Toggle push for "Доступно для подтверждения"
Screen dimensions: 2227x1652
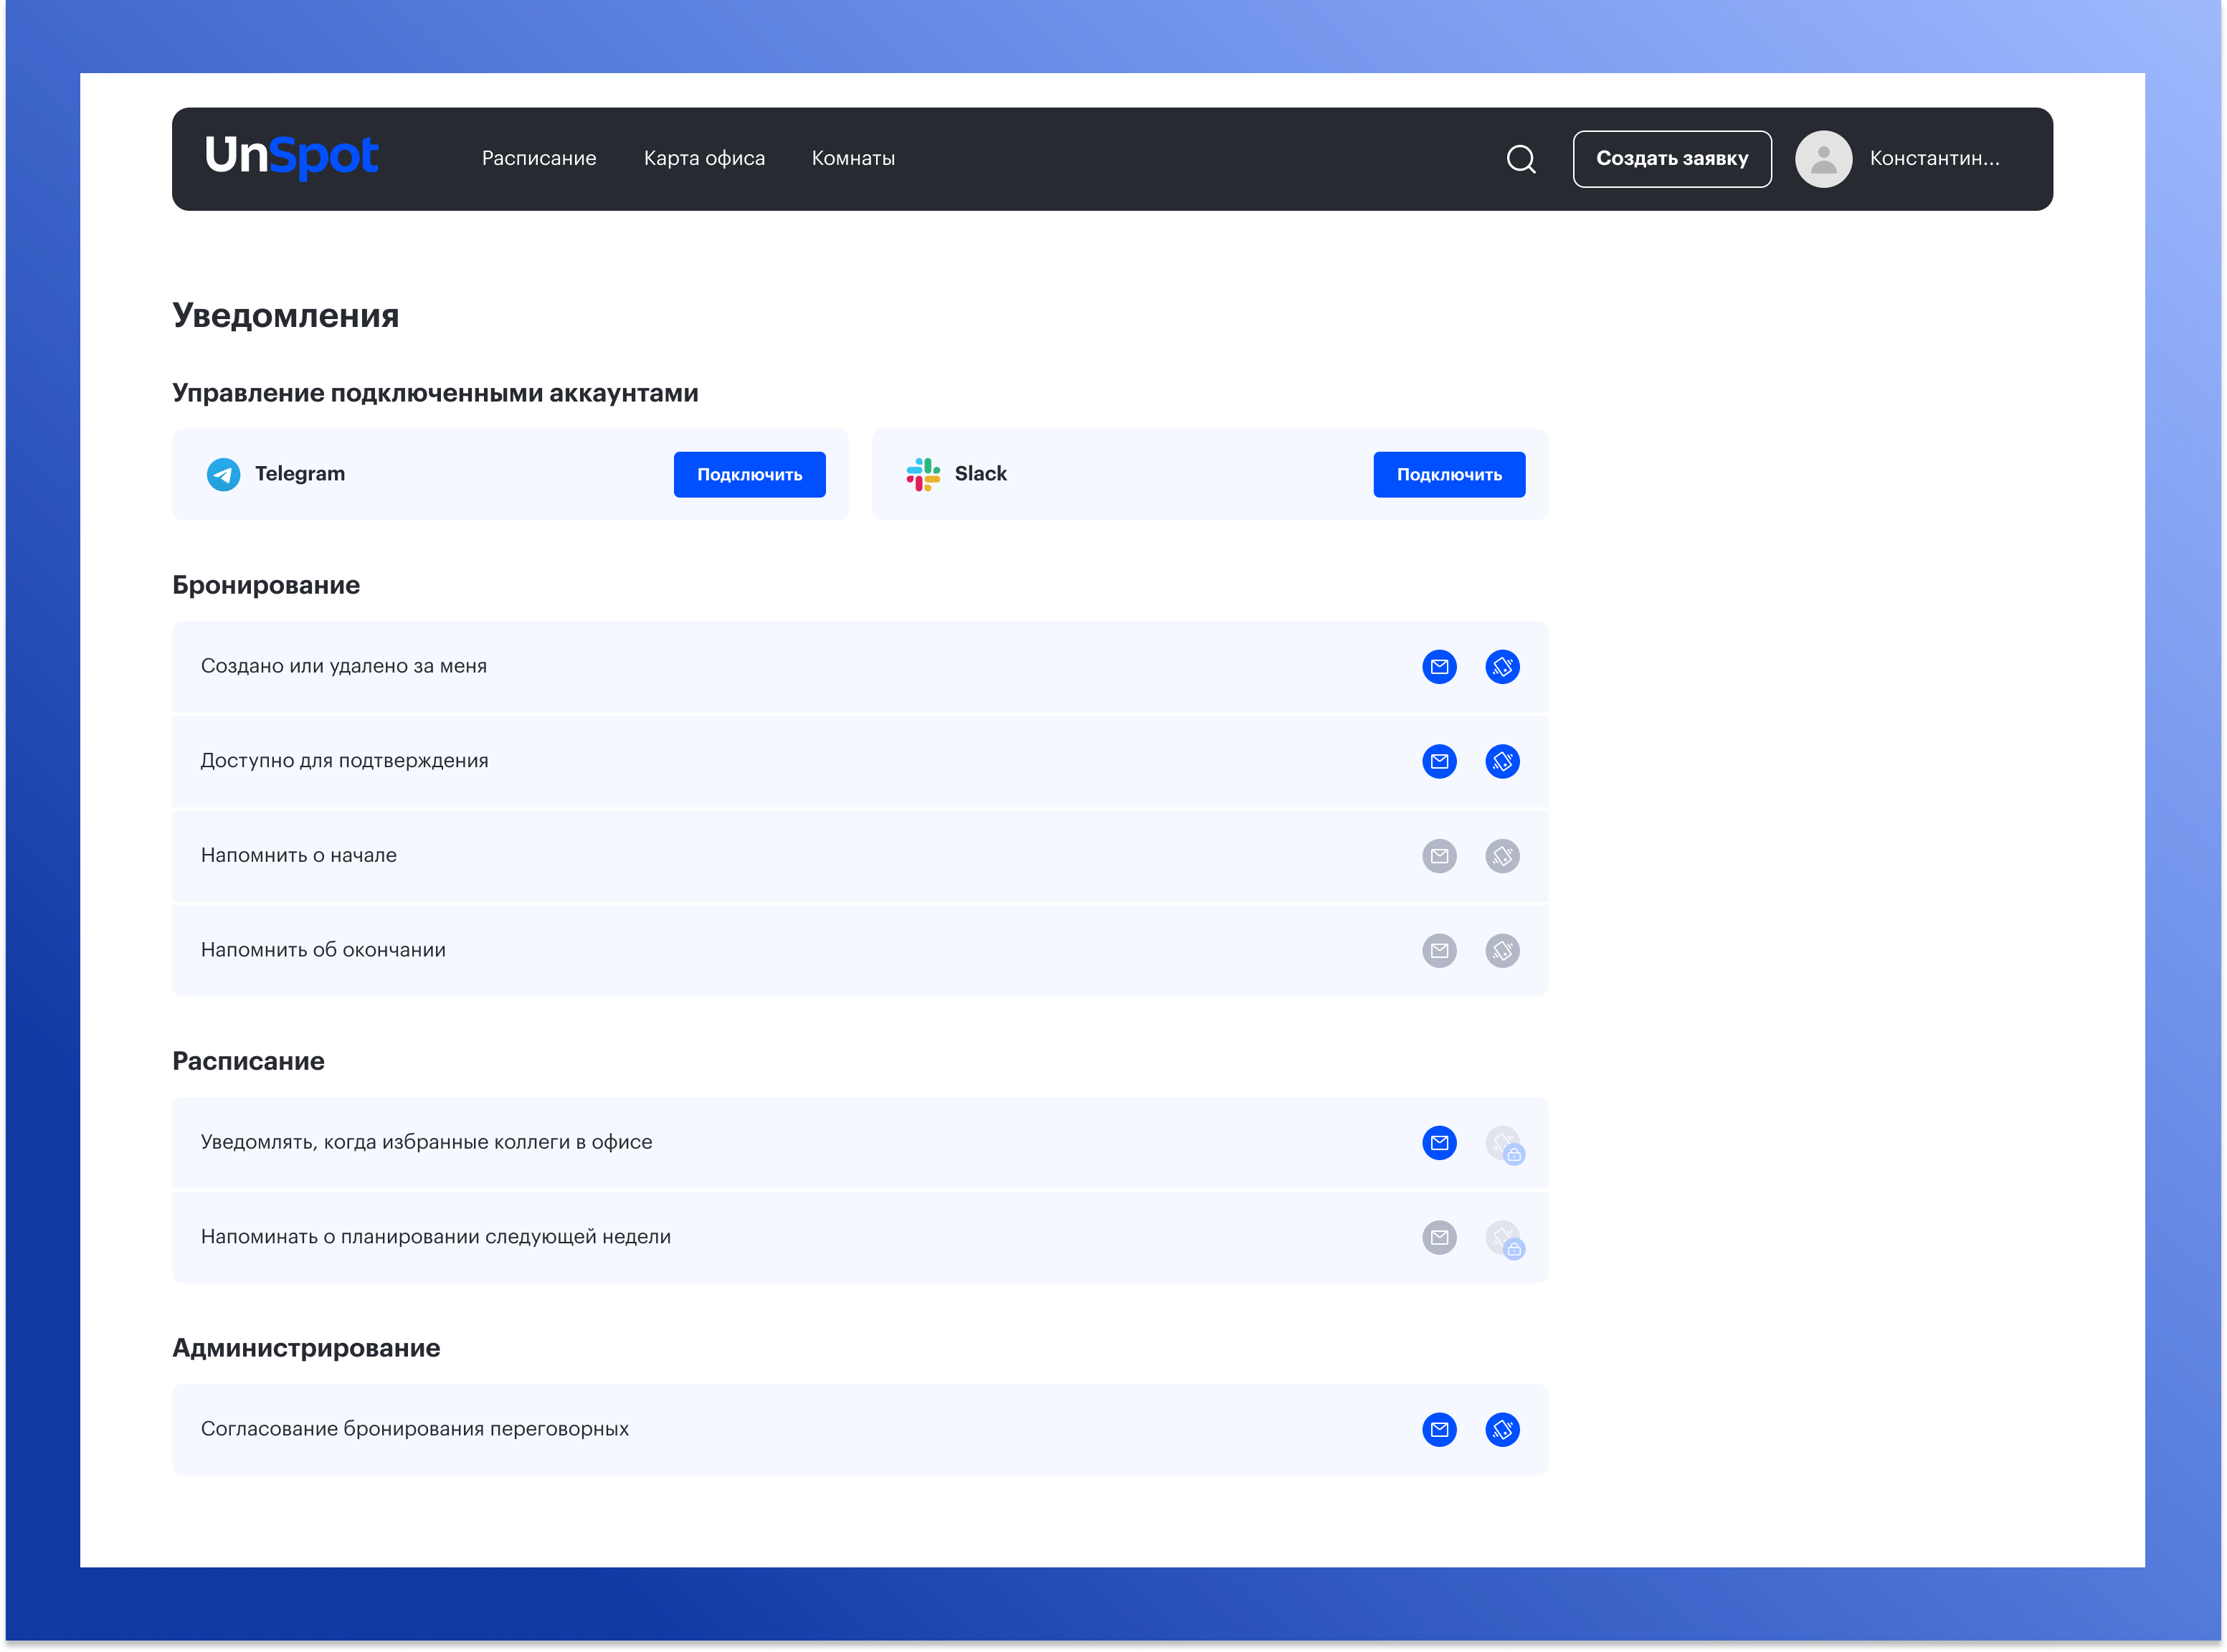click(1502, 762)
